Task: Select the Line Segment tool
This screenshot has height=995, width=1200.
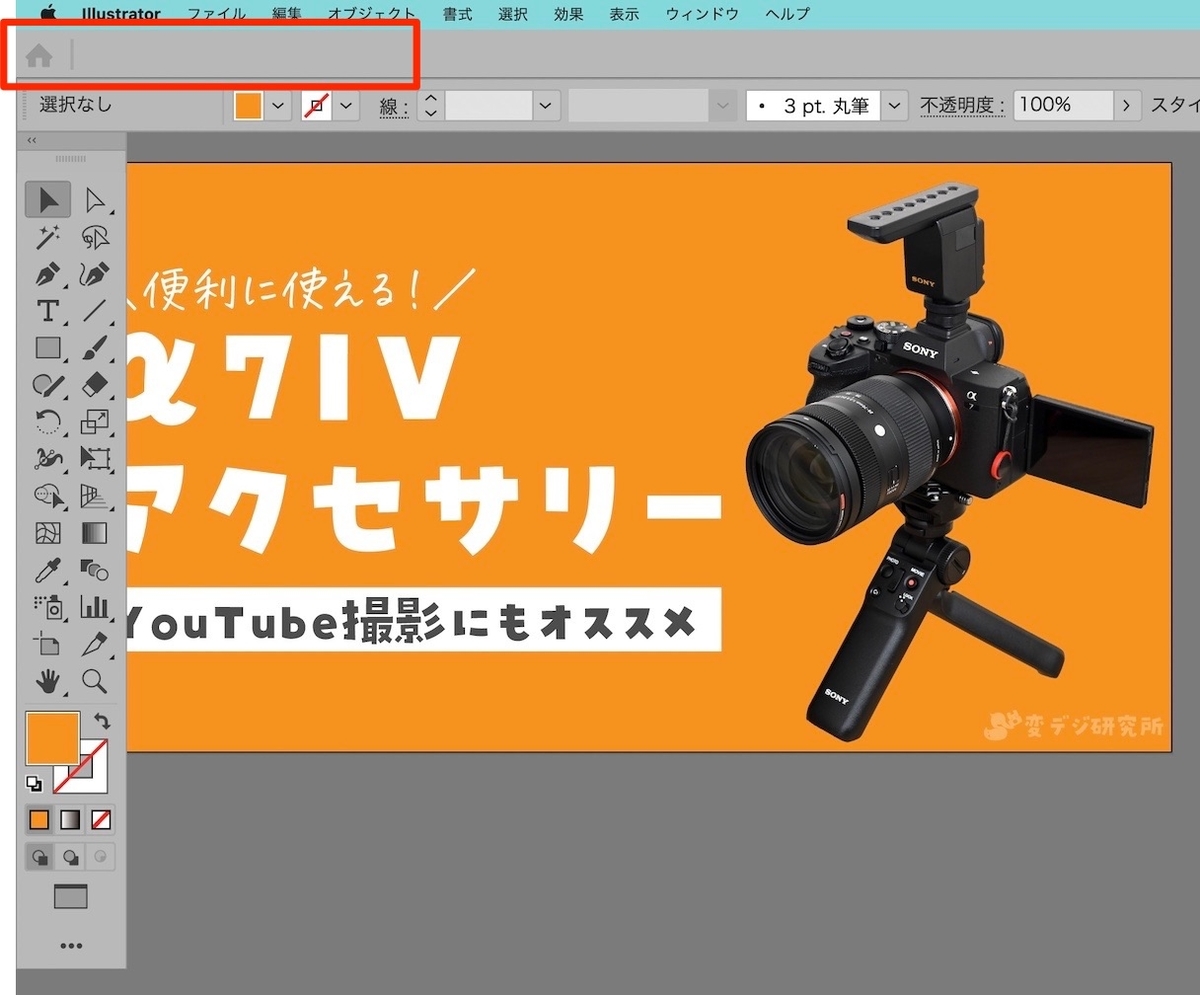Action: click(95, 311)
